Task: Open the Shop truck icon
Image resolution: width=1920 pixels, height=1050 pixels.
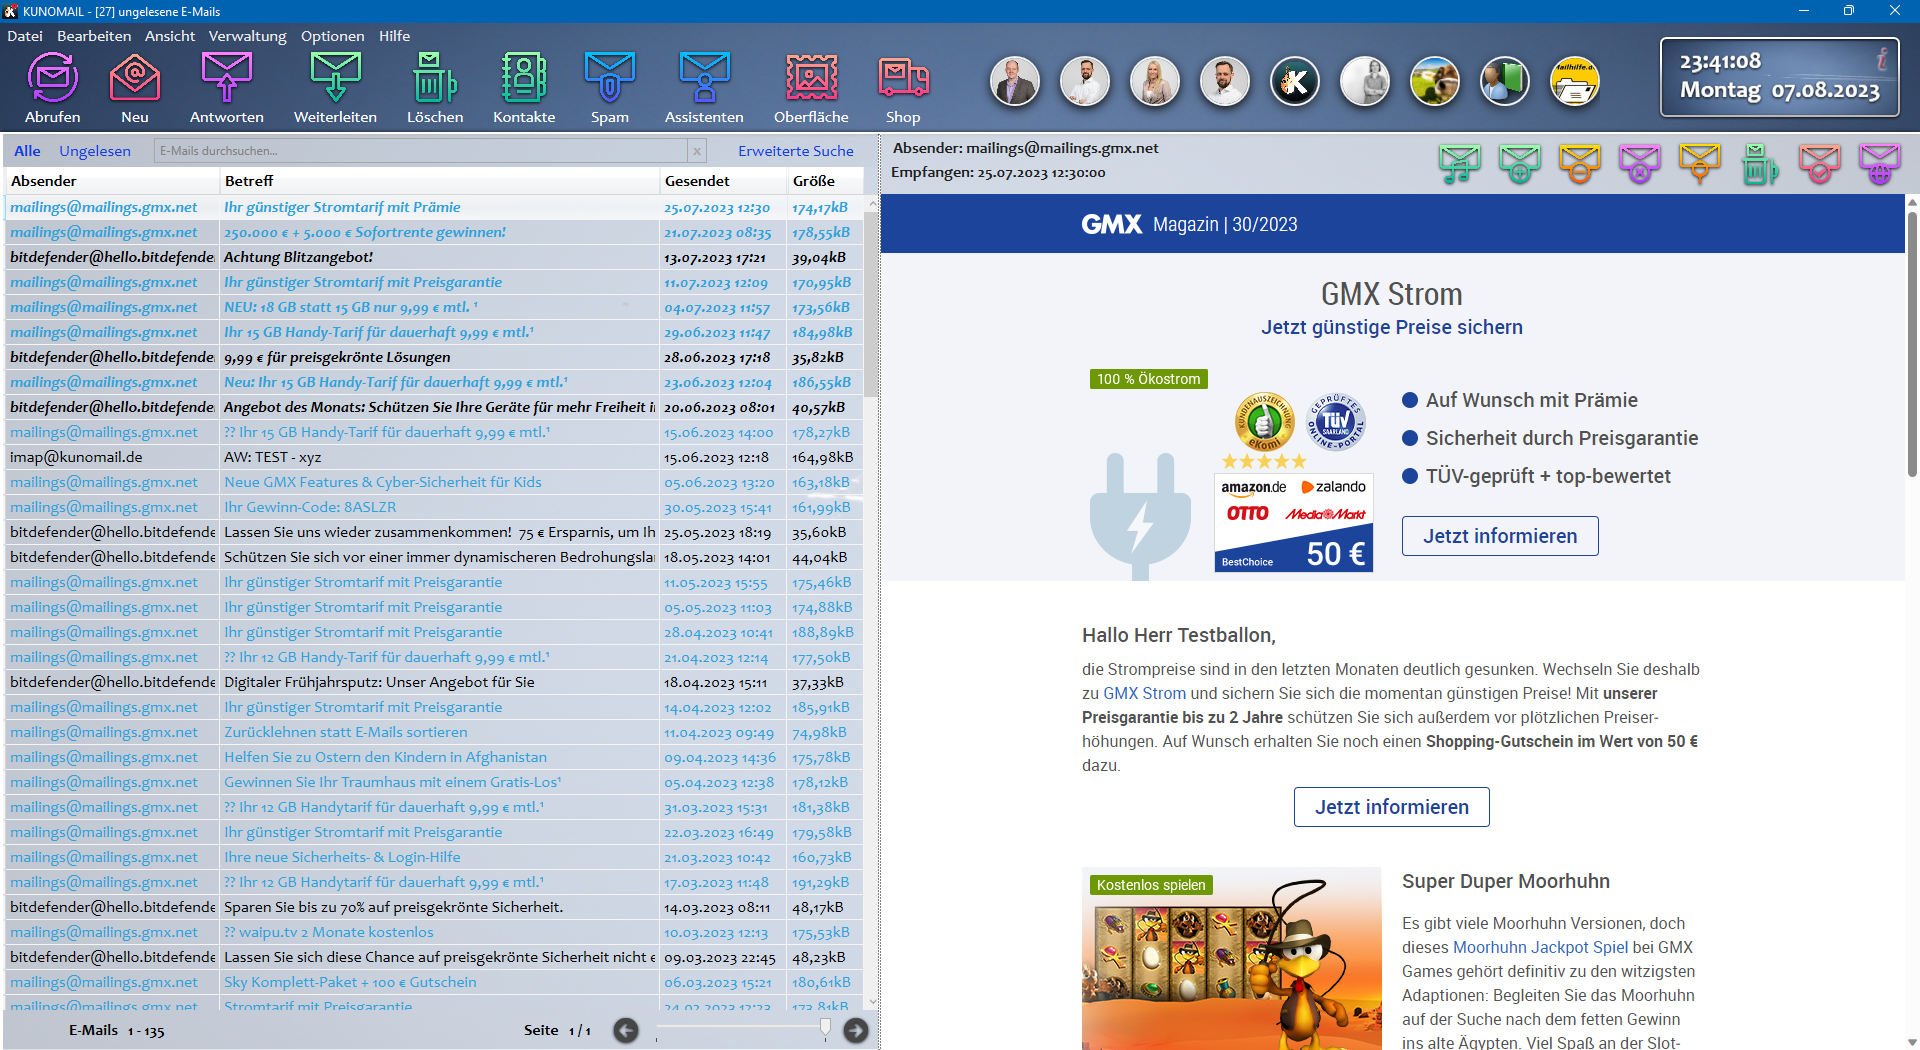Action: pos(903,78)
